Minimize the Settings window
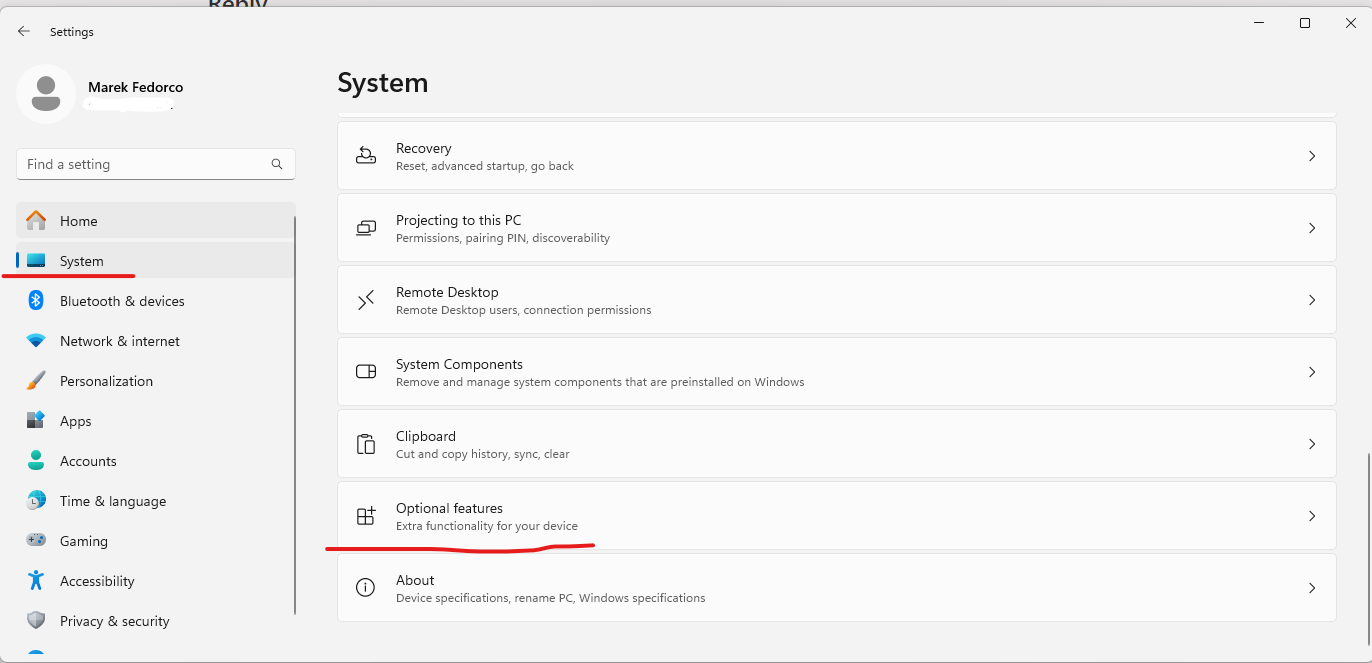The width and height of the screenshot is (1372, 663). pyautogui.click(x=1259, y=23)
